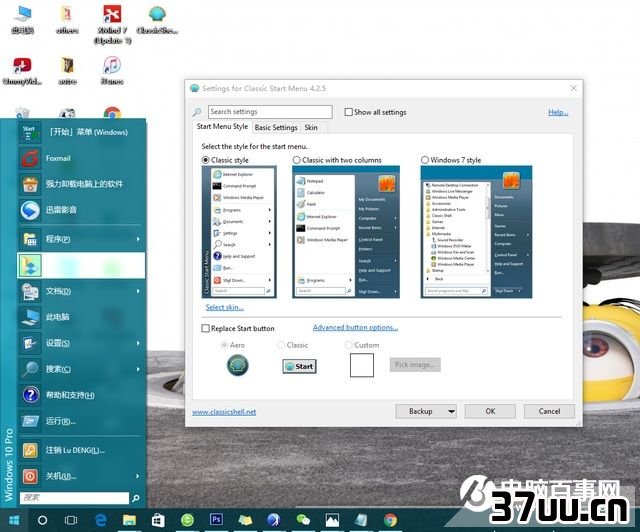Open the Advanced button options... link
Viewport: 640px width, 532px height.
pyautogui.click(x=355, y=327)
